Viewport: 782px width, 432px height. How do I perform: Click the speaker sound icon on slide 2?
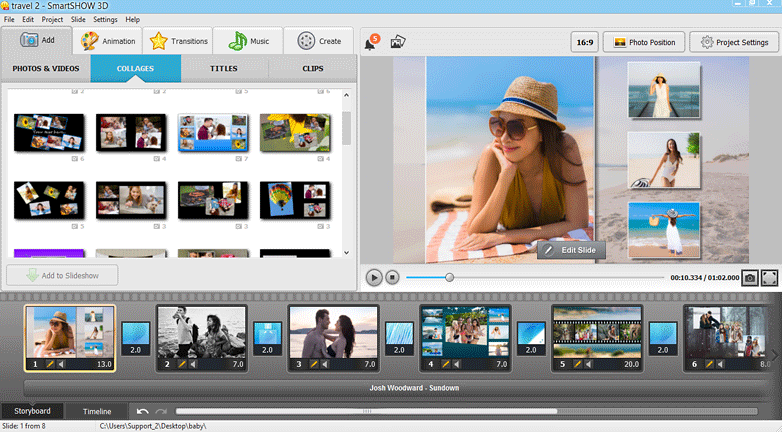191,364
